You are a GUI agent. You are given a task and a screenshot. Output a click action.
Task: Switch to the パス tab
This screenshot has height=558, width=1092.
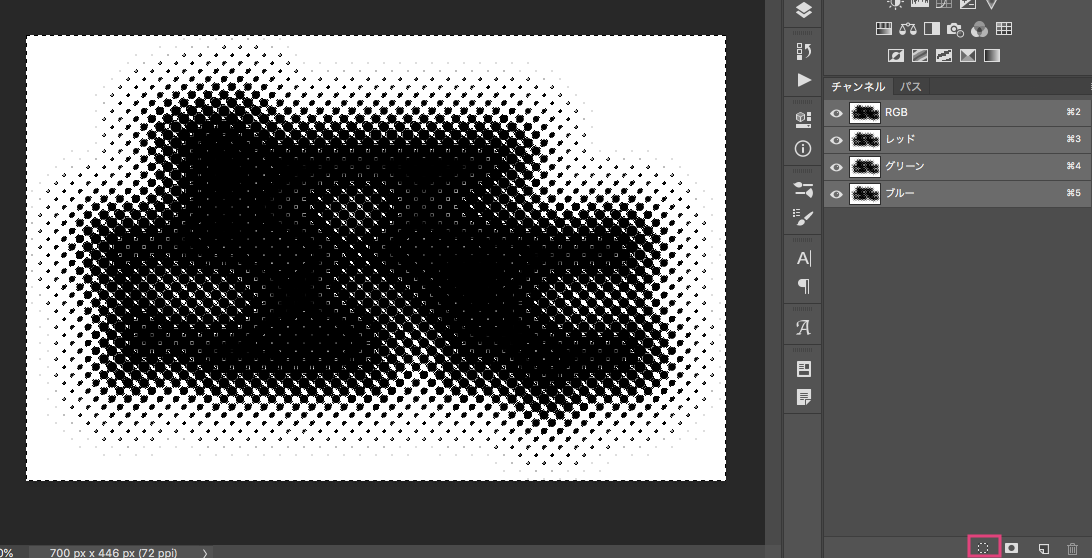(x=911, y=86)
